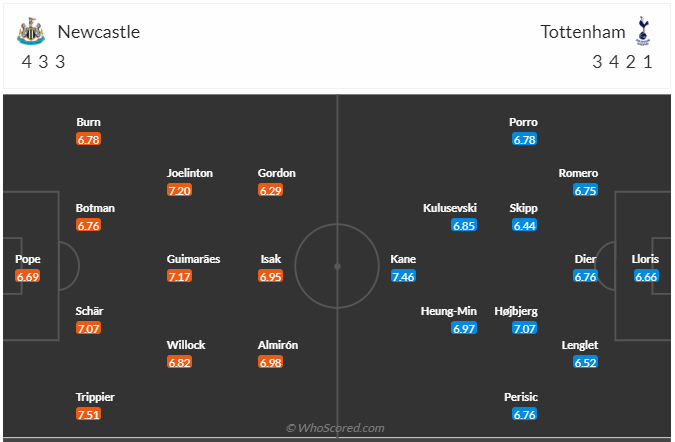Image resolution: width=675 pixels, height=442 pixels.
Task: Select Joelinton's 7.20 rating badge
Action: (180, 190)
